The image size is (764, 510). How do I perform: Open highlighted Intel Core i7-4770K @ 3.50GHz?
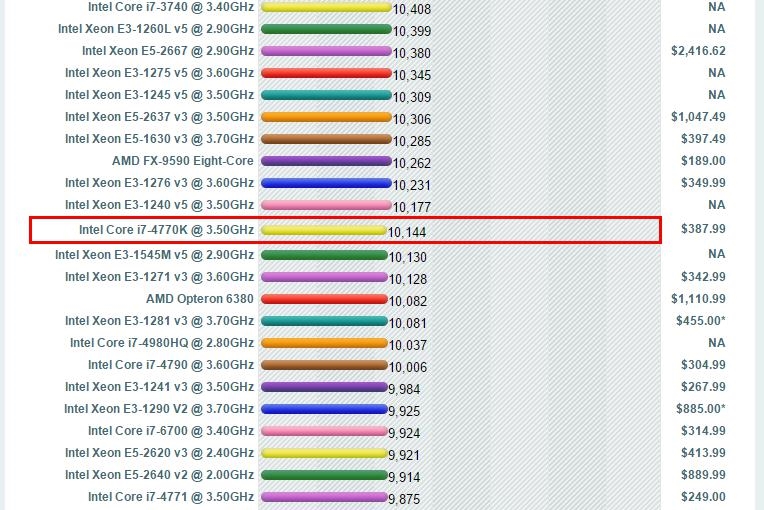tap(166, 229)
